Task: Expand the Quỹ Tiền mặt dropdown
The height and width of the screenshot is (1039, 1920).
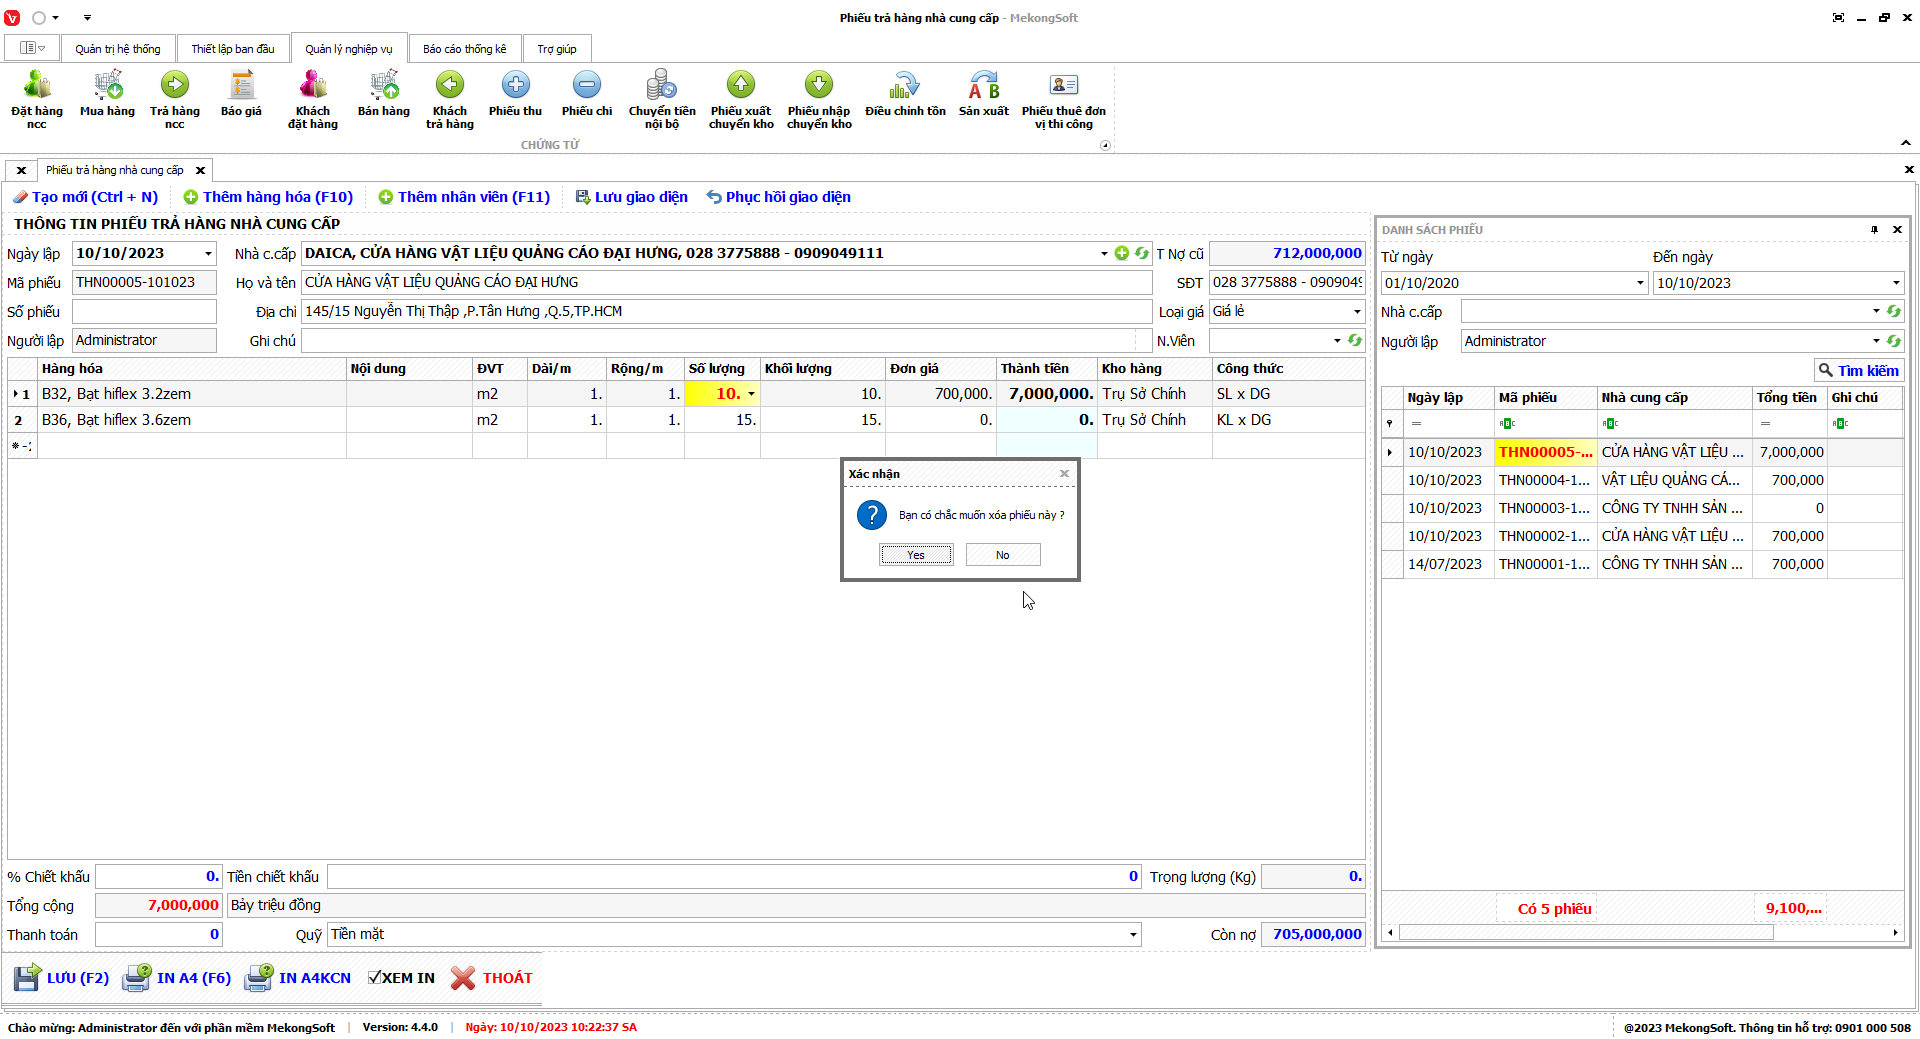Action: pyautogui.click(x=1132, y=935)
